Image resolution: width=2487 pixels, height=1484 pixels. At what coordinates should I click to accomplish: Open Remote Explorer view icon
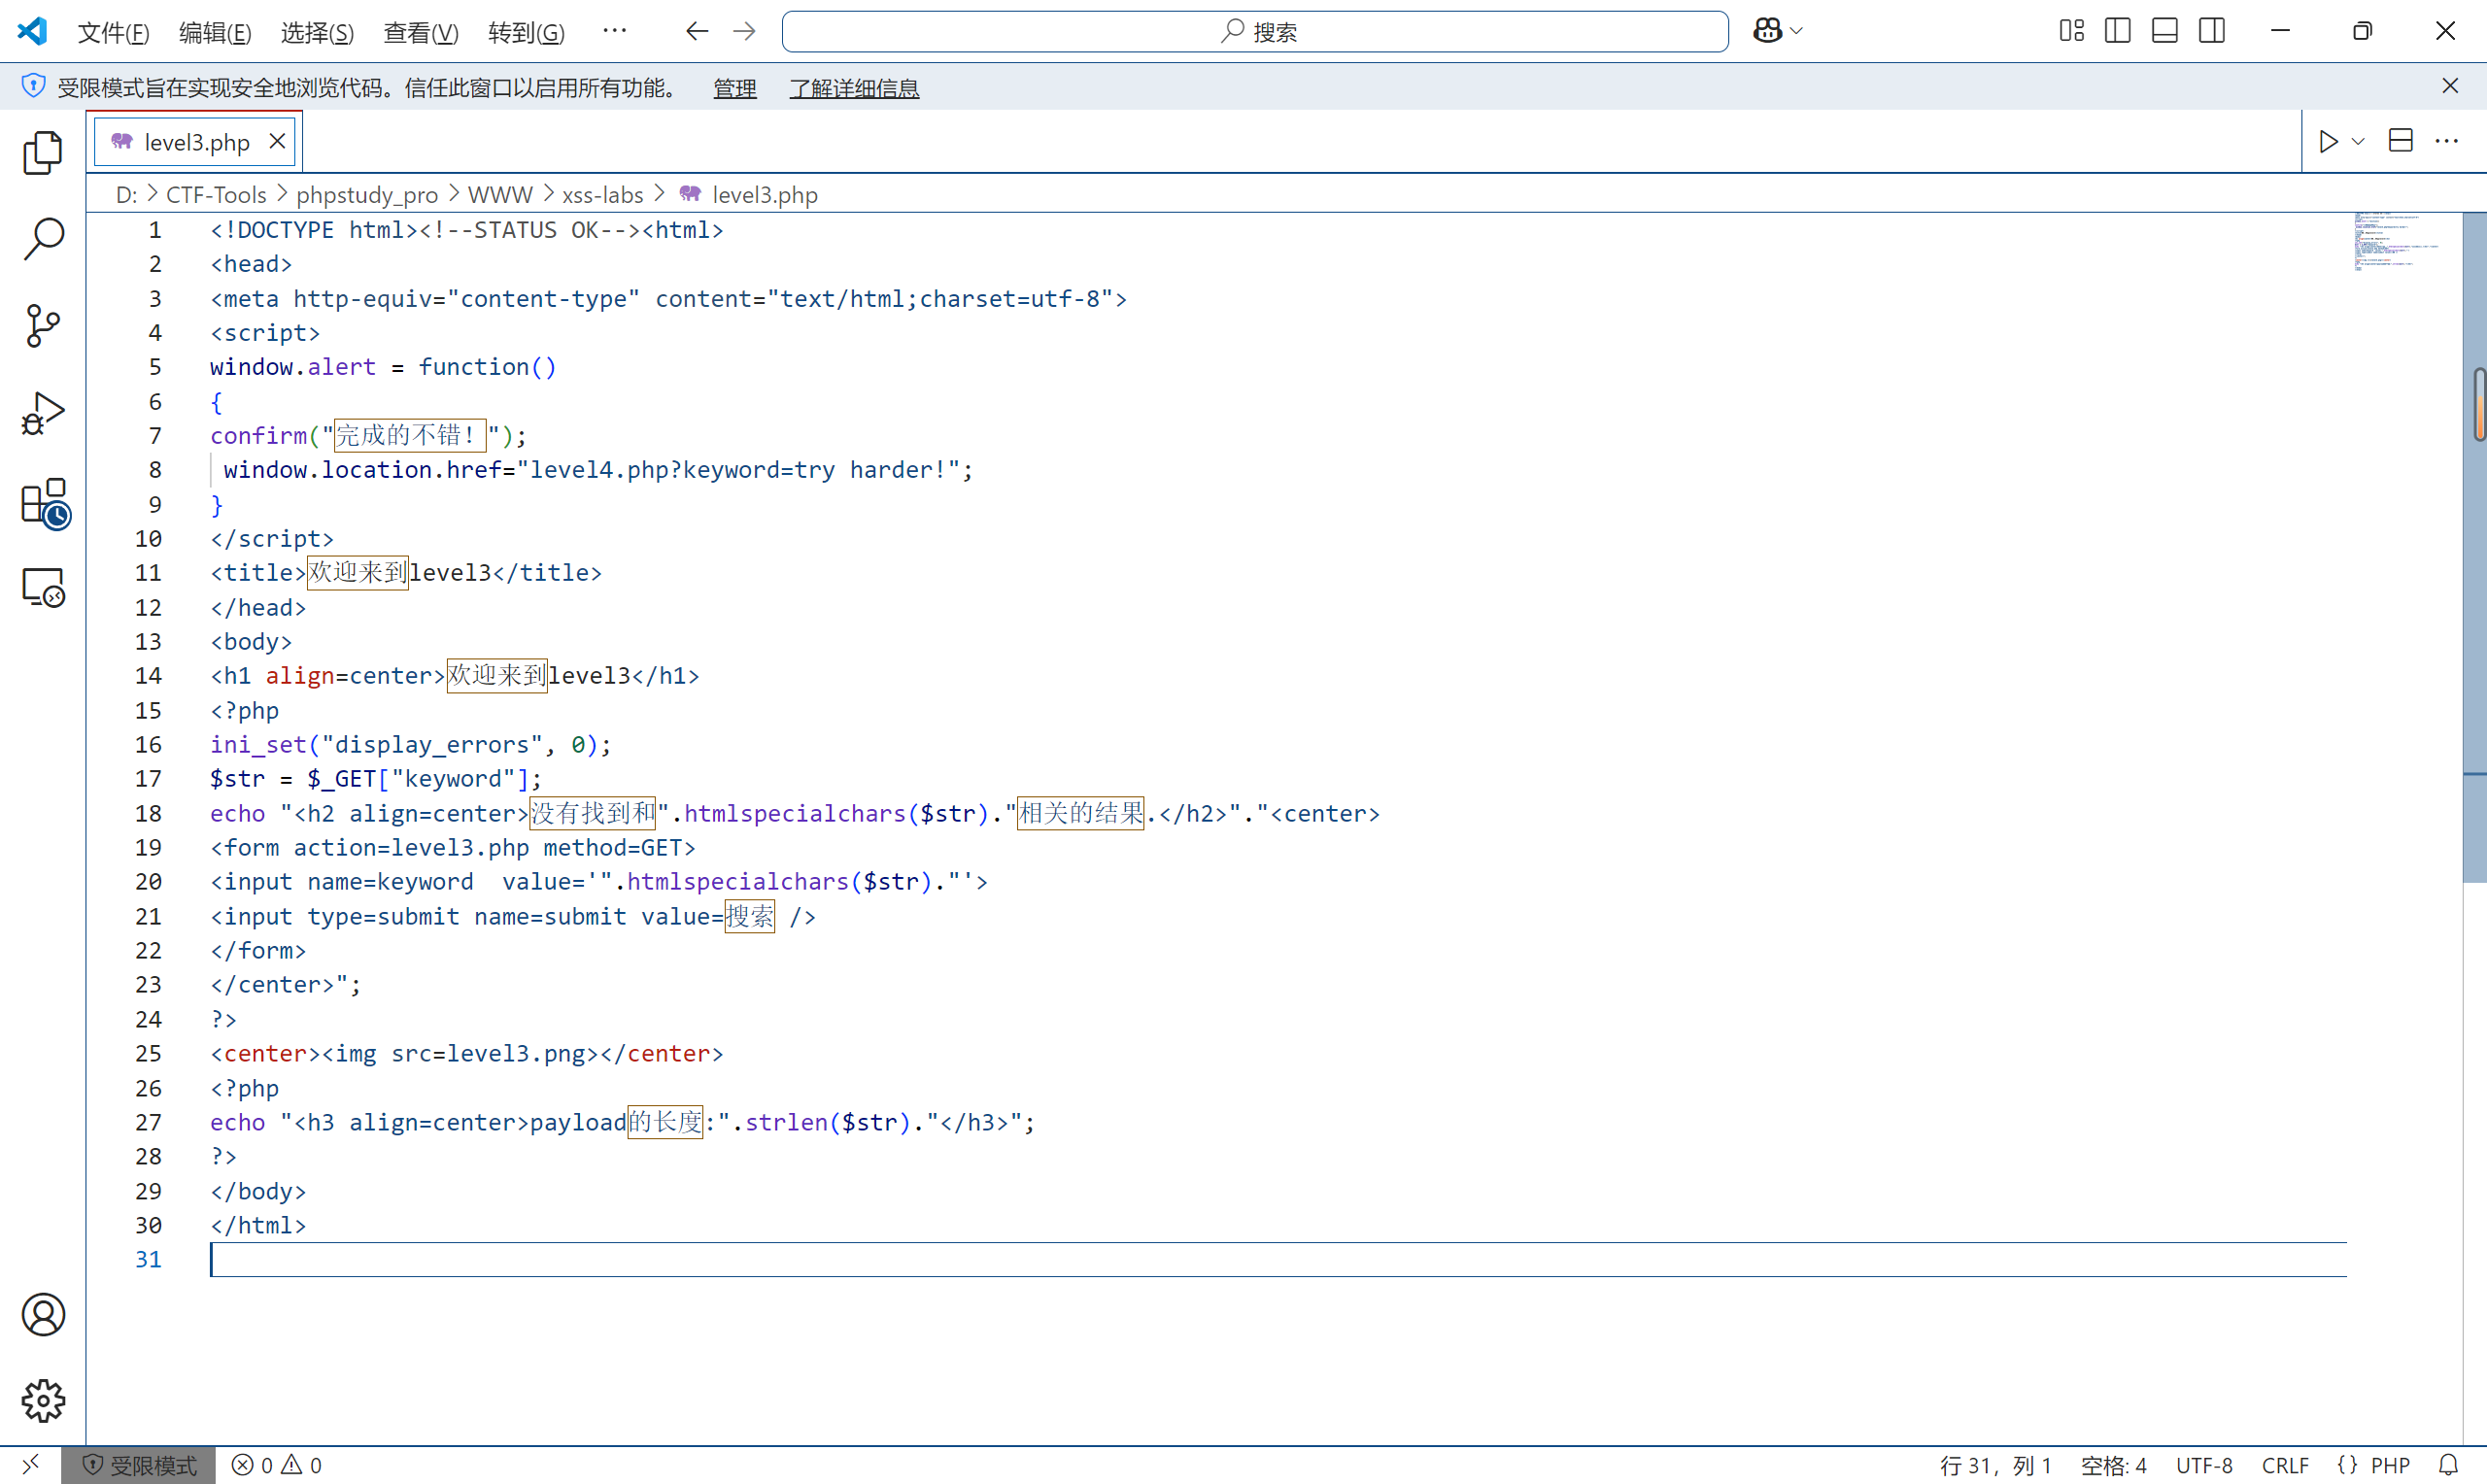pos(42,587)
